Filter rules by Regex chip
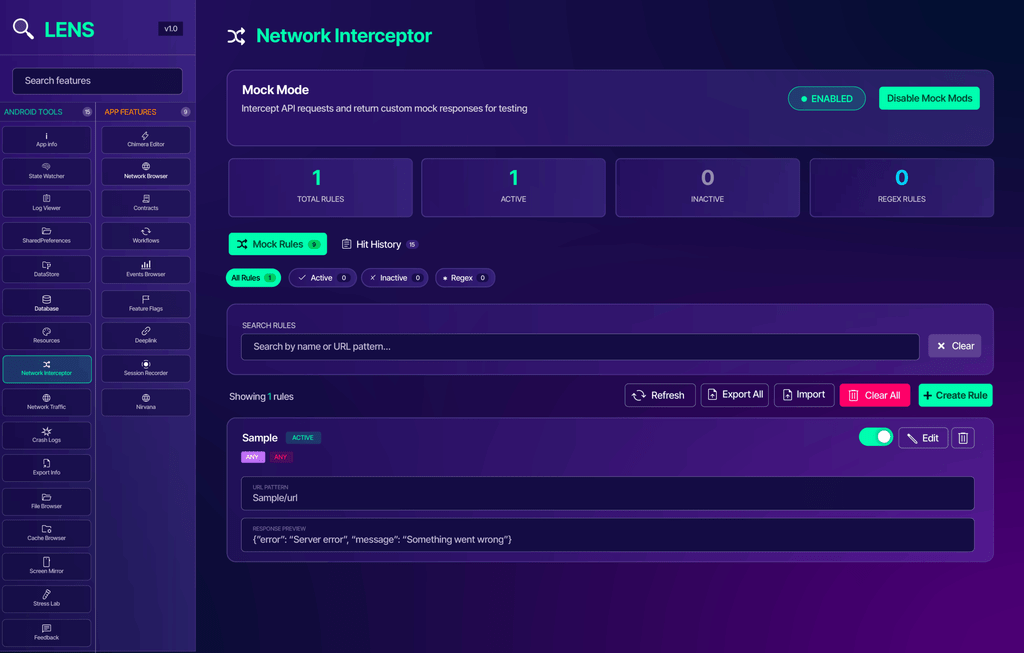The width and height of the screenshot is (1024, 653). point(465,278)
